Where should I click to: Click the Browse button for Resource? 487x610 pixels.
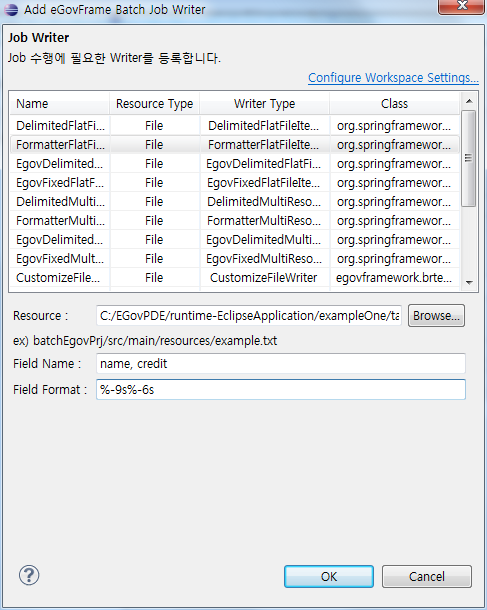pos(436,316)
